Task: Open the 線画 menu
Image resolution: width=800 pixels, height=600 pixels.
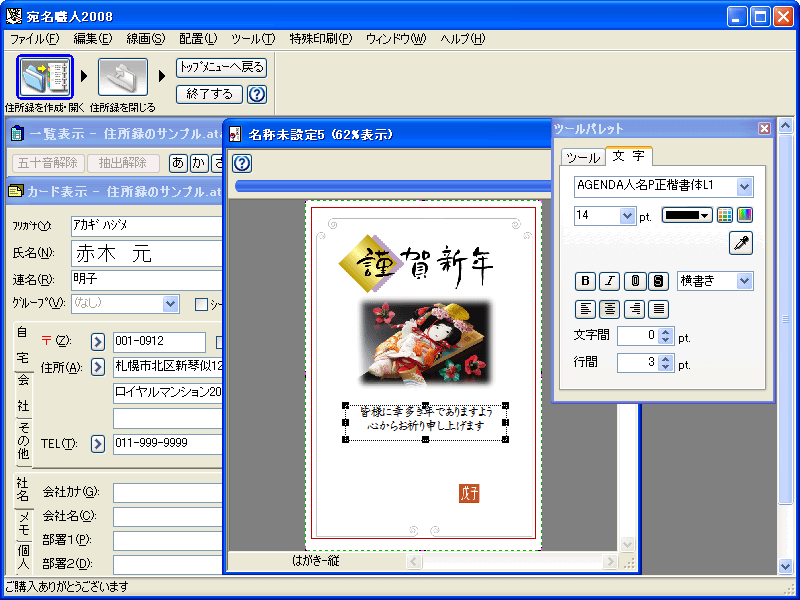Action: pos(145,39)
